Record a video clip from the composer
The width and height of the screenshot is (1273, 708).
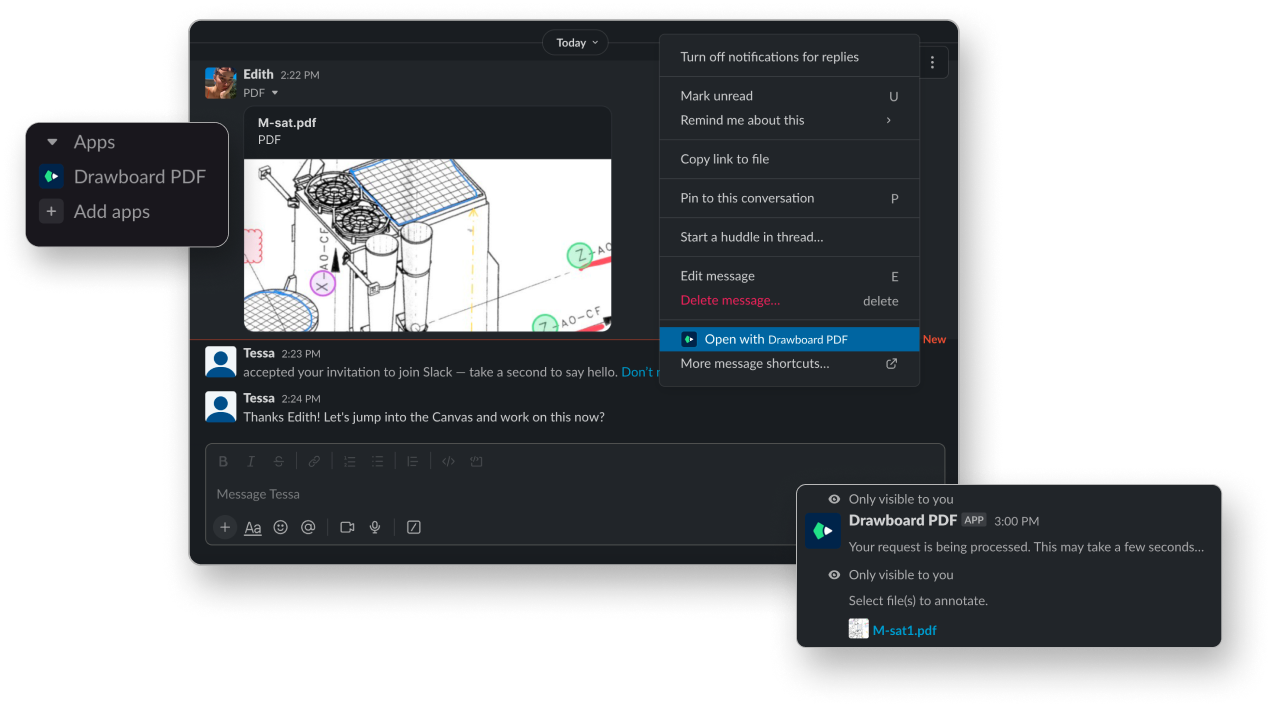(x=346, y=527)
